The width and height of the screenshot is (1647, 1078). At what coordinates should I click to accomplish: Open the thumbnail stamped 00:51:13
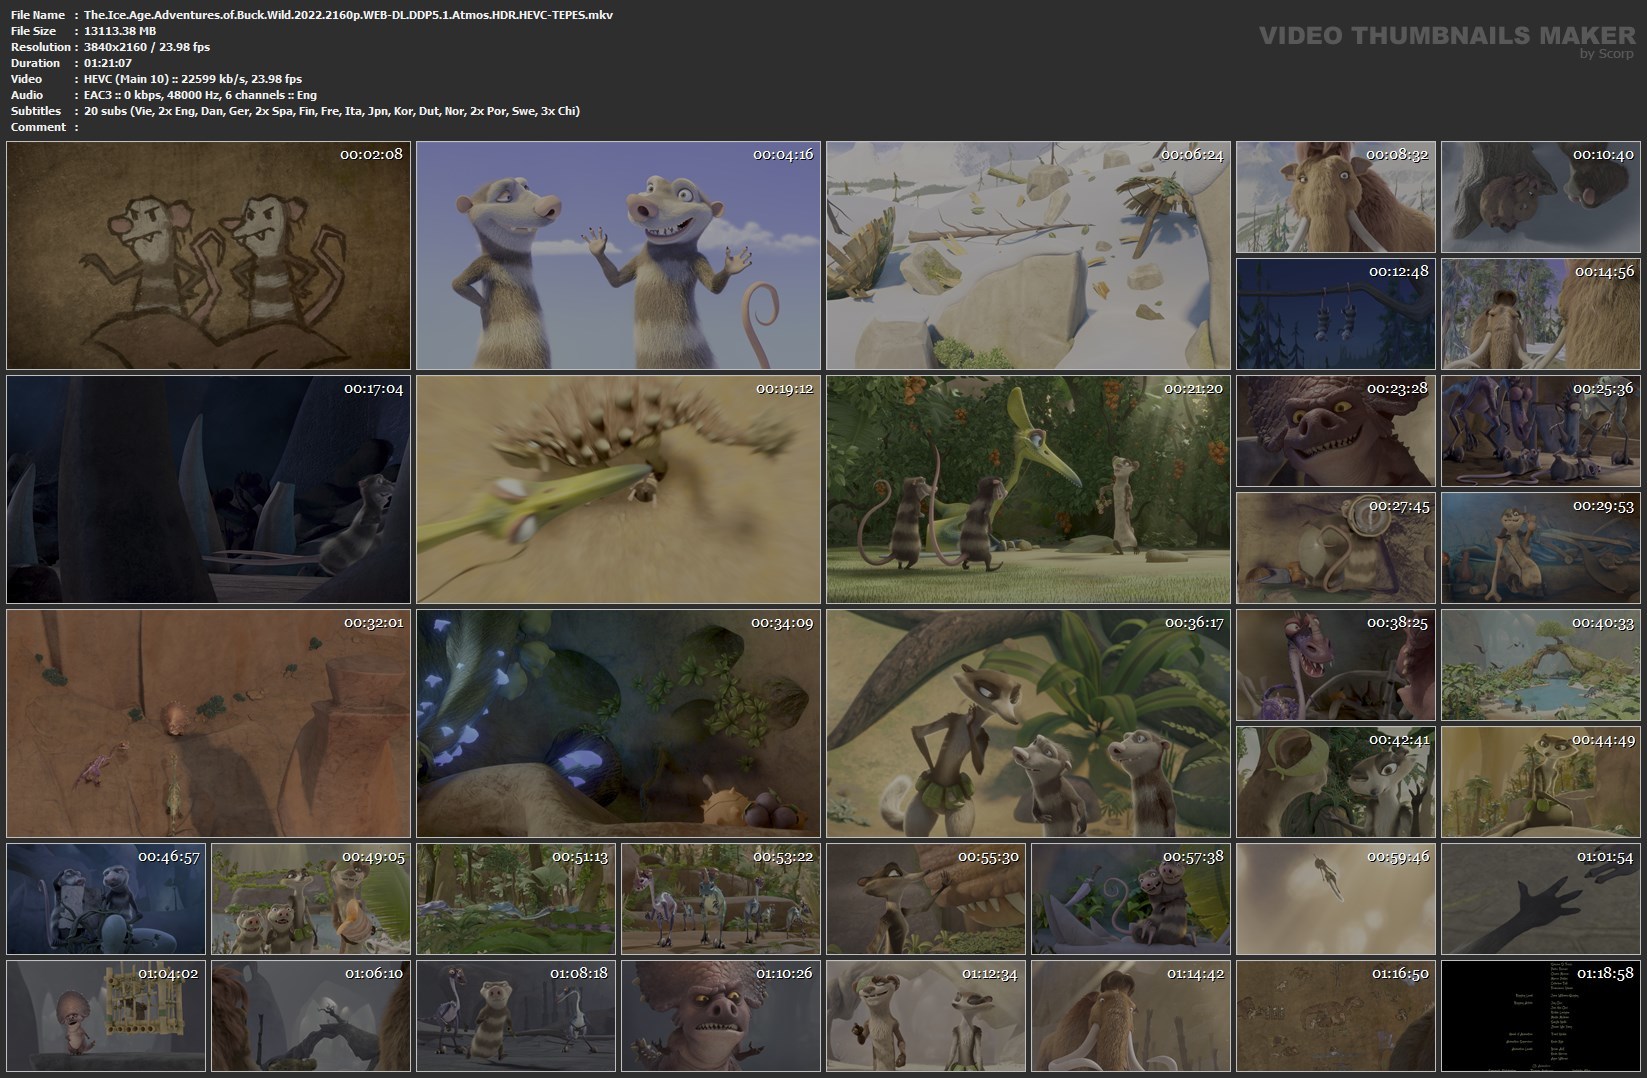(x=516, y=899)
